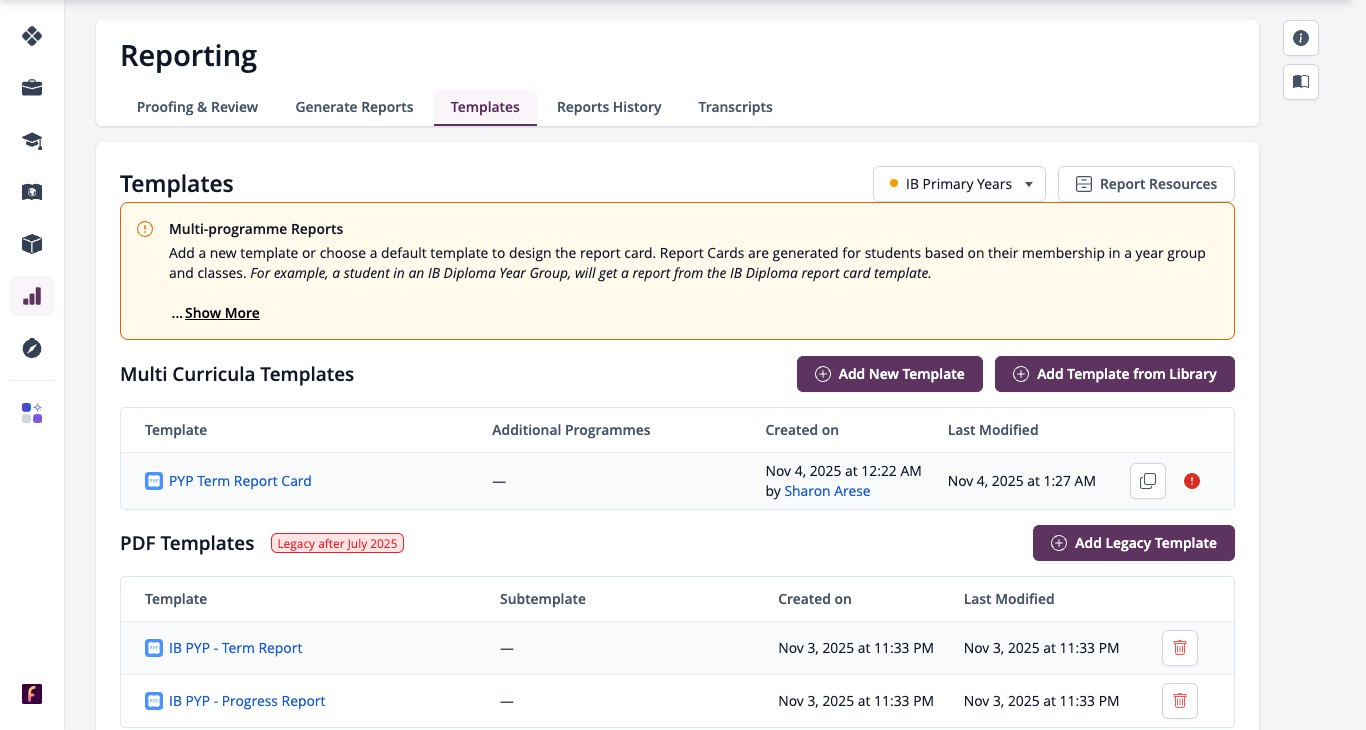Click the 3D cube sidebar icon
Screen dimensions: 1366x730
point(32,244)
